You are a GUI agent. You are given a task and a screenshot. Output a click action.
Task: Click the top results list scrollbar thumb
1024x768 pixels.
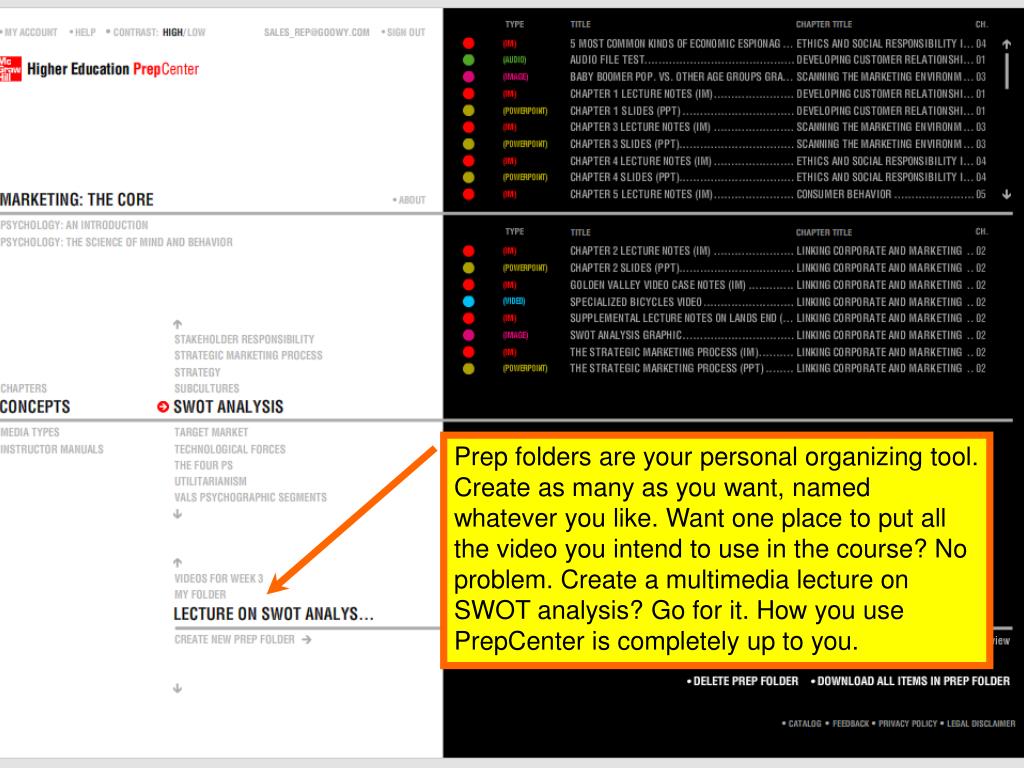(1006, 71)
